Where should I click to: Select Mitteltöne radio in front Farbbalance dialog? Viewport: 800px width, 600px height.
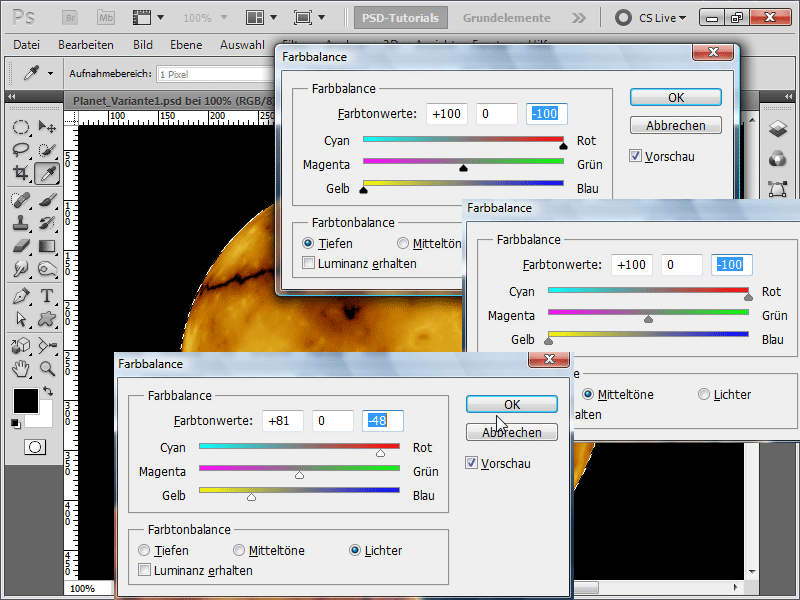(x=238, y=551)
